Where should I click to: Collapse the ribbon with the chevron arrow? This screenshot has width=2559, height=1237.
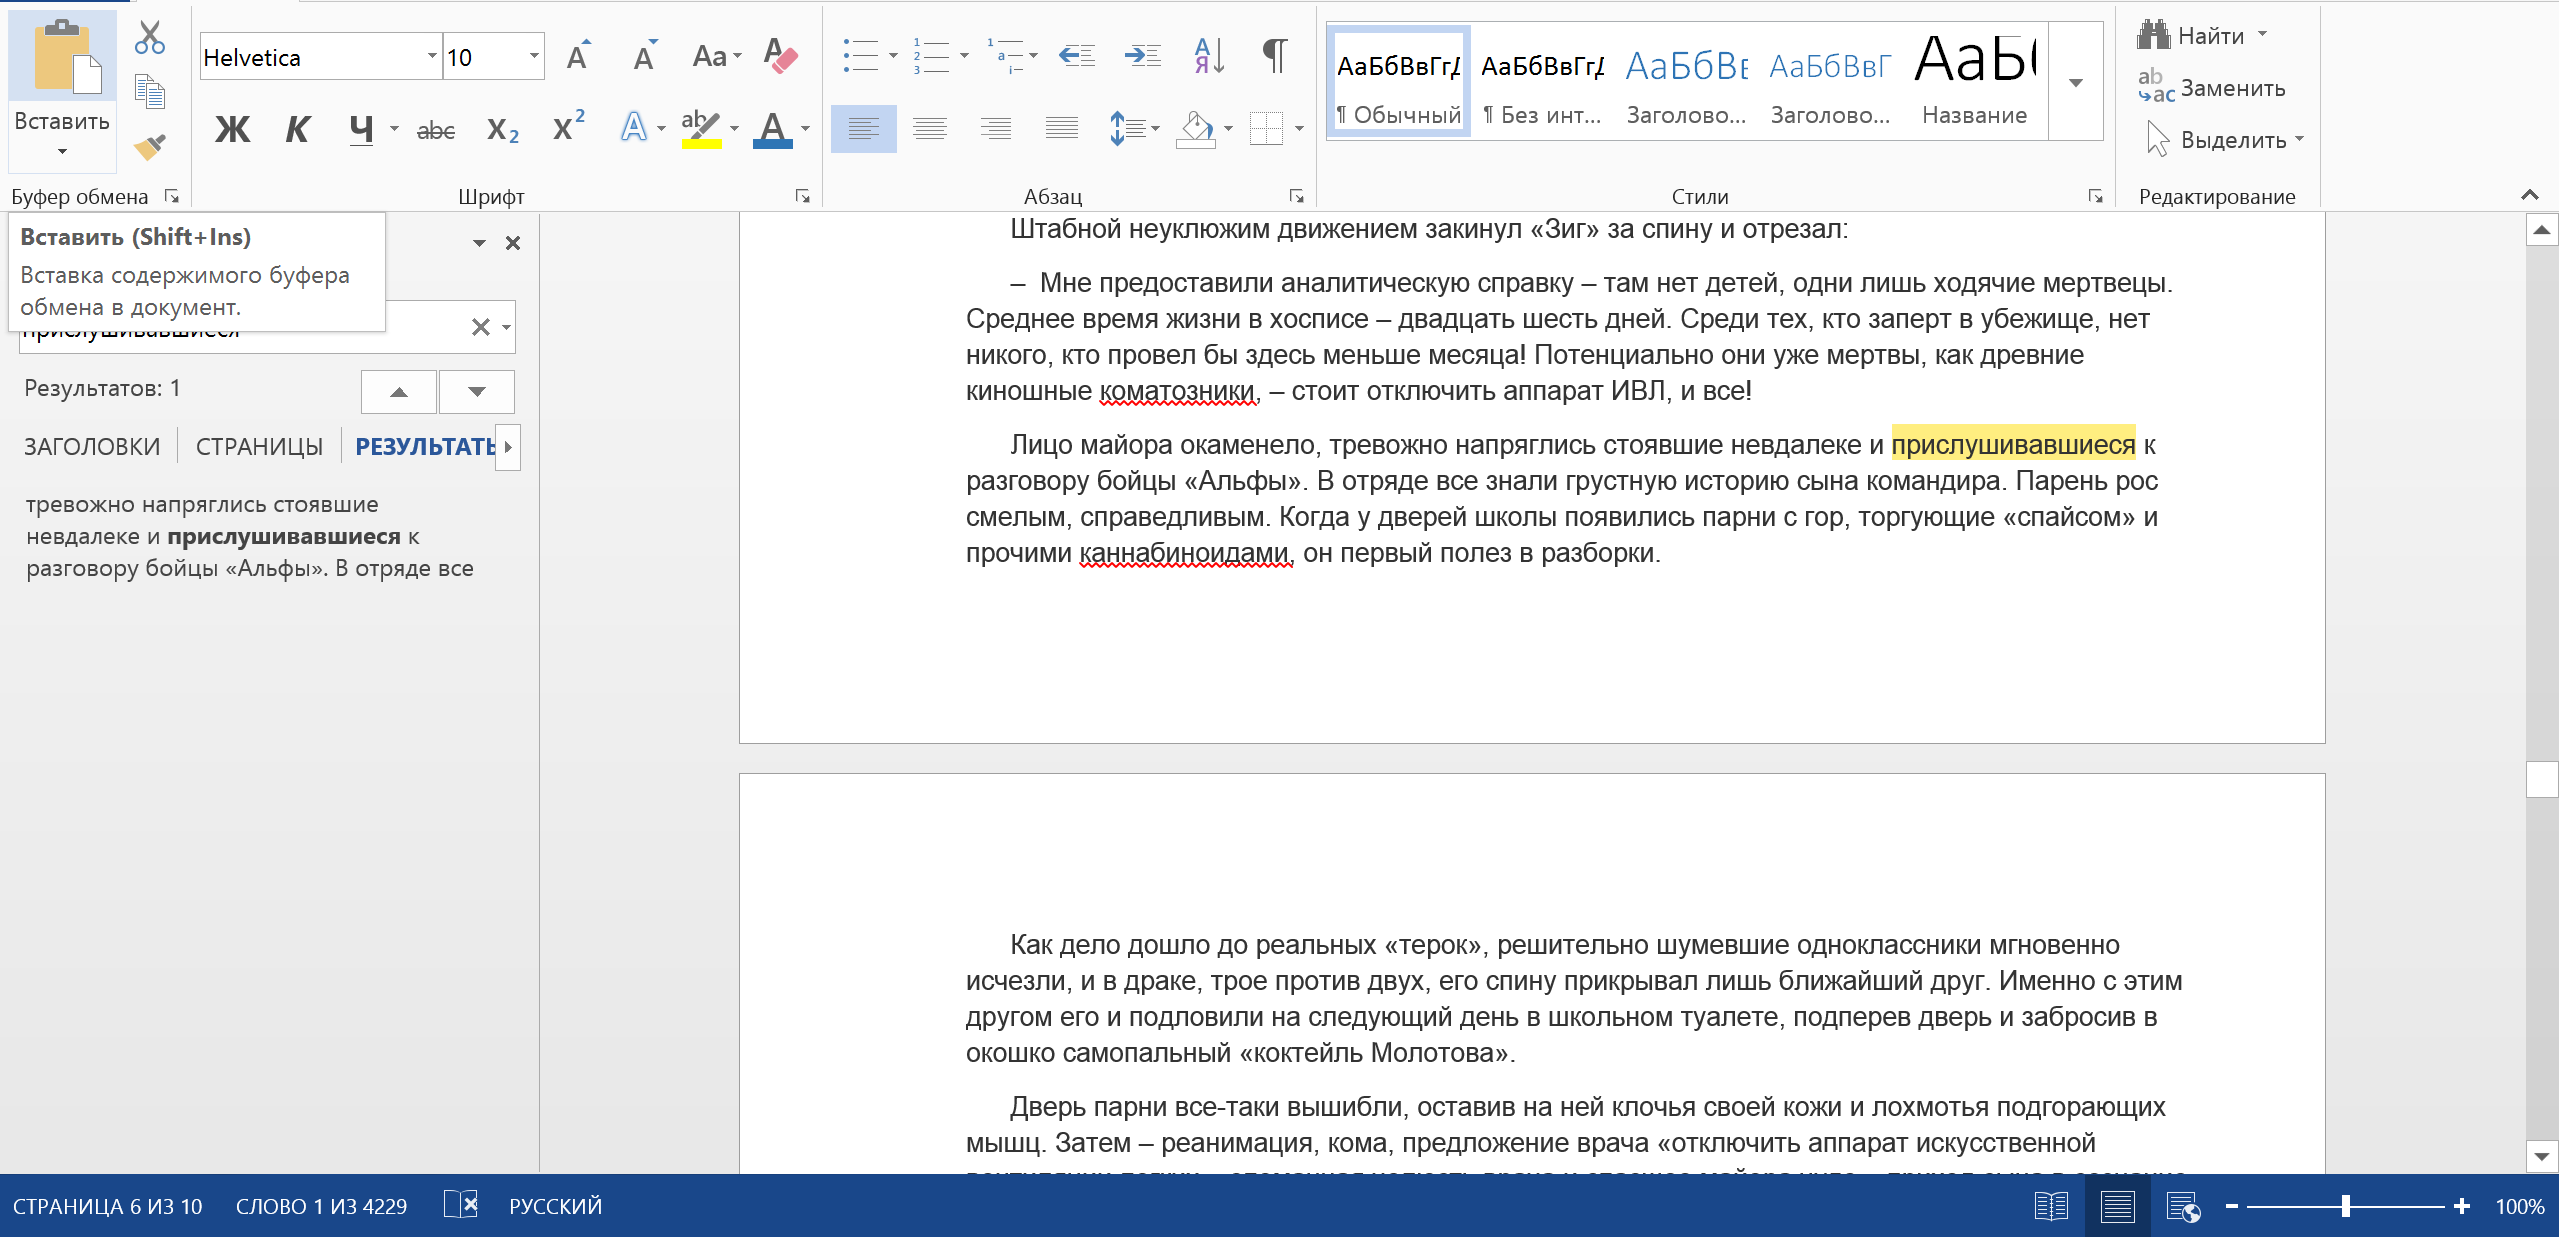point(2529,195)
